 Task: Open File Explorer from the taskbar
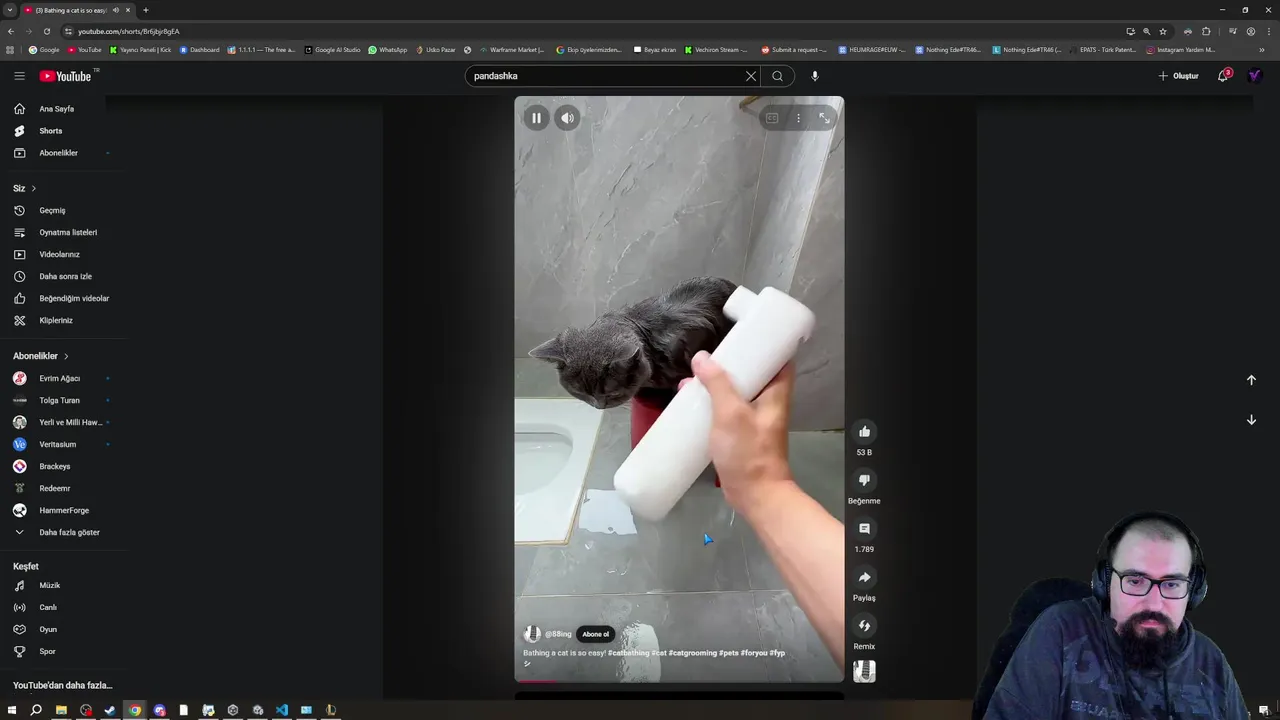point(61,710)
